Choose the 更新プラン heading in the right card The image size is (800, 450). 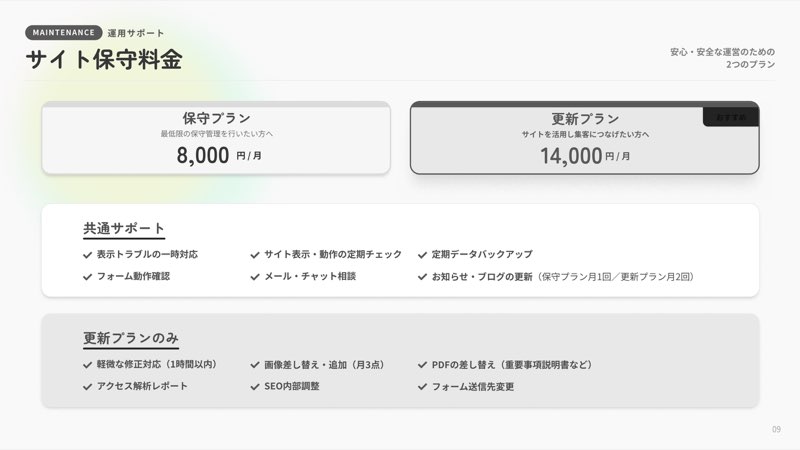point(585,119)
